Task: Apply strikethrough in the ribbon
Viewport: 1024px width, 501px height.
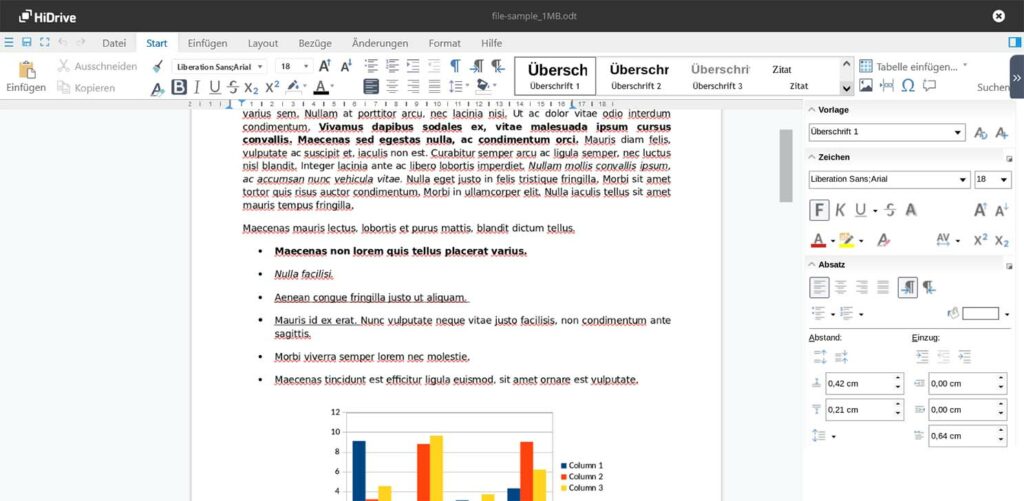Action: (x=233, y=88)
